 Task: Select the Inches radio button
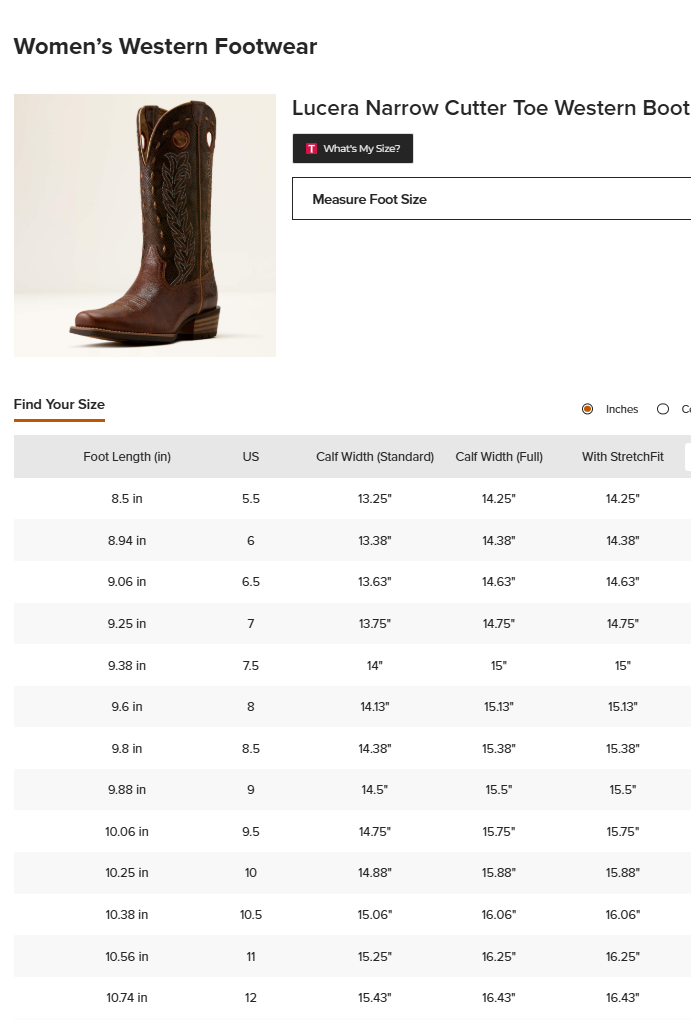(x=588, y=409)
